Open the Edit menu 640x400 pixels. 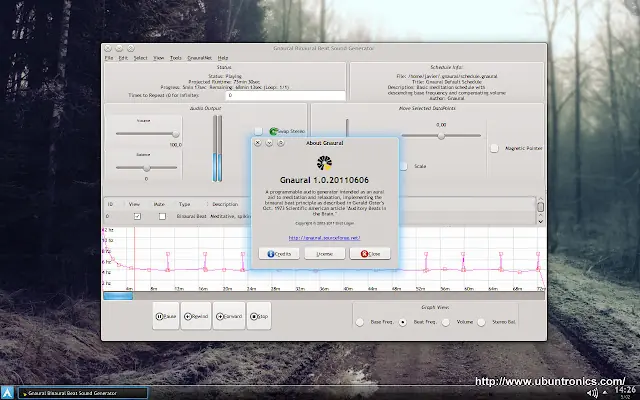[x=123, y=58]
